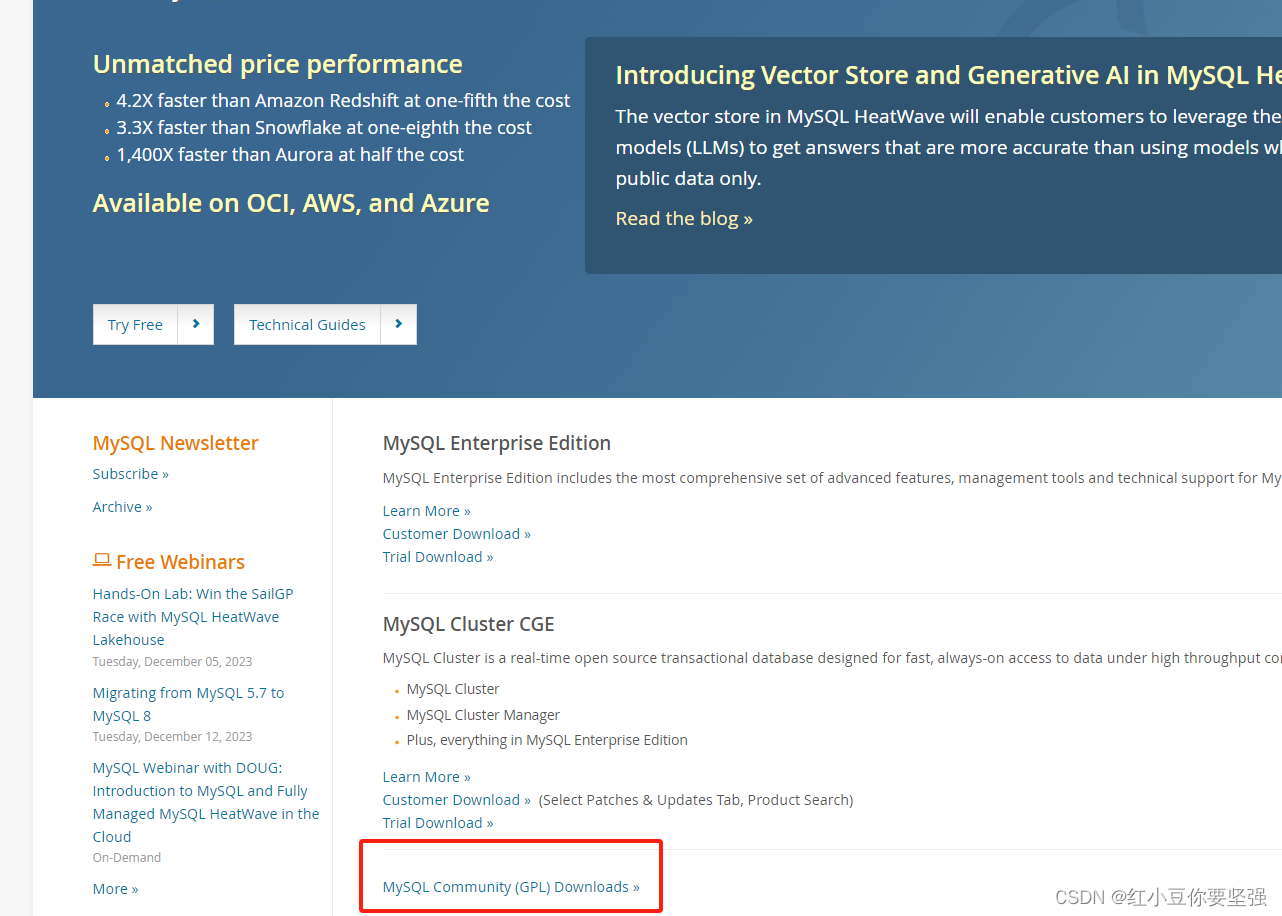Open the Technical Guides button

coord(307,325)
